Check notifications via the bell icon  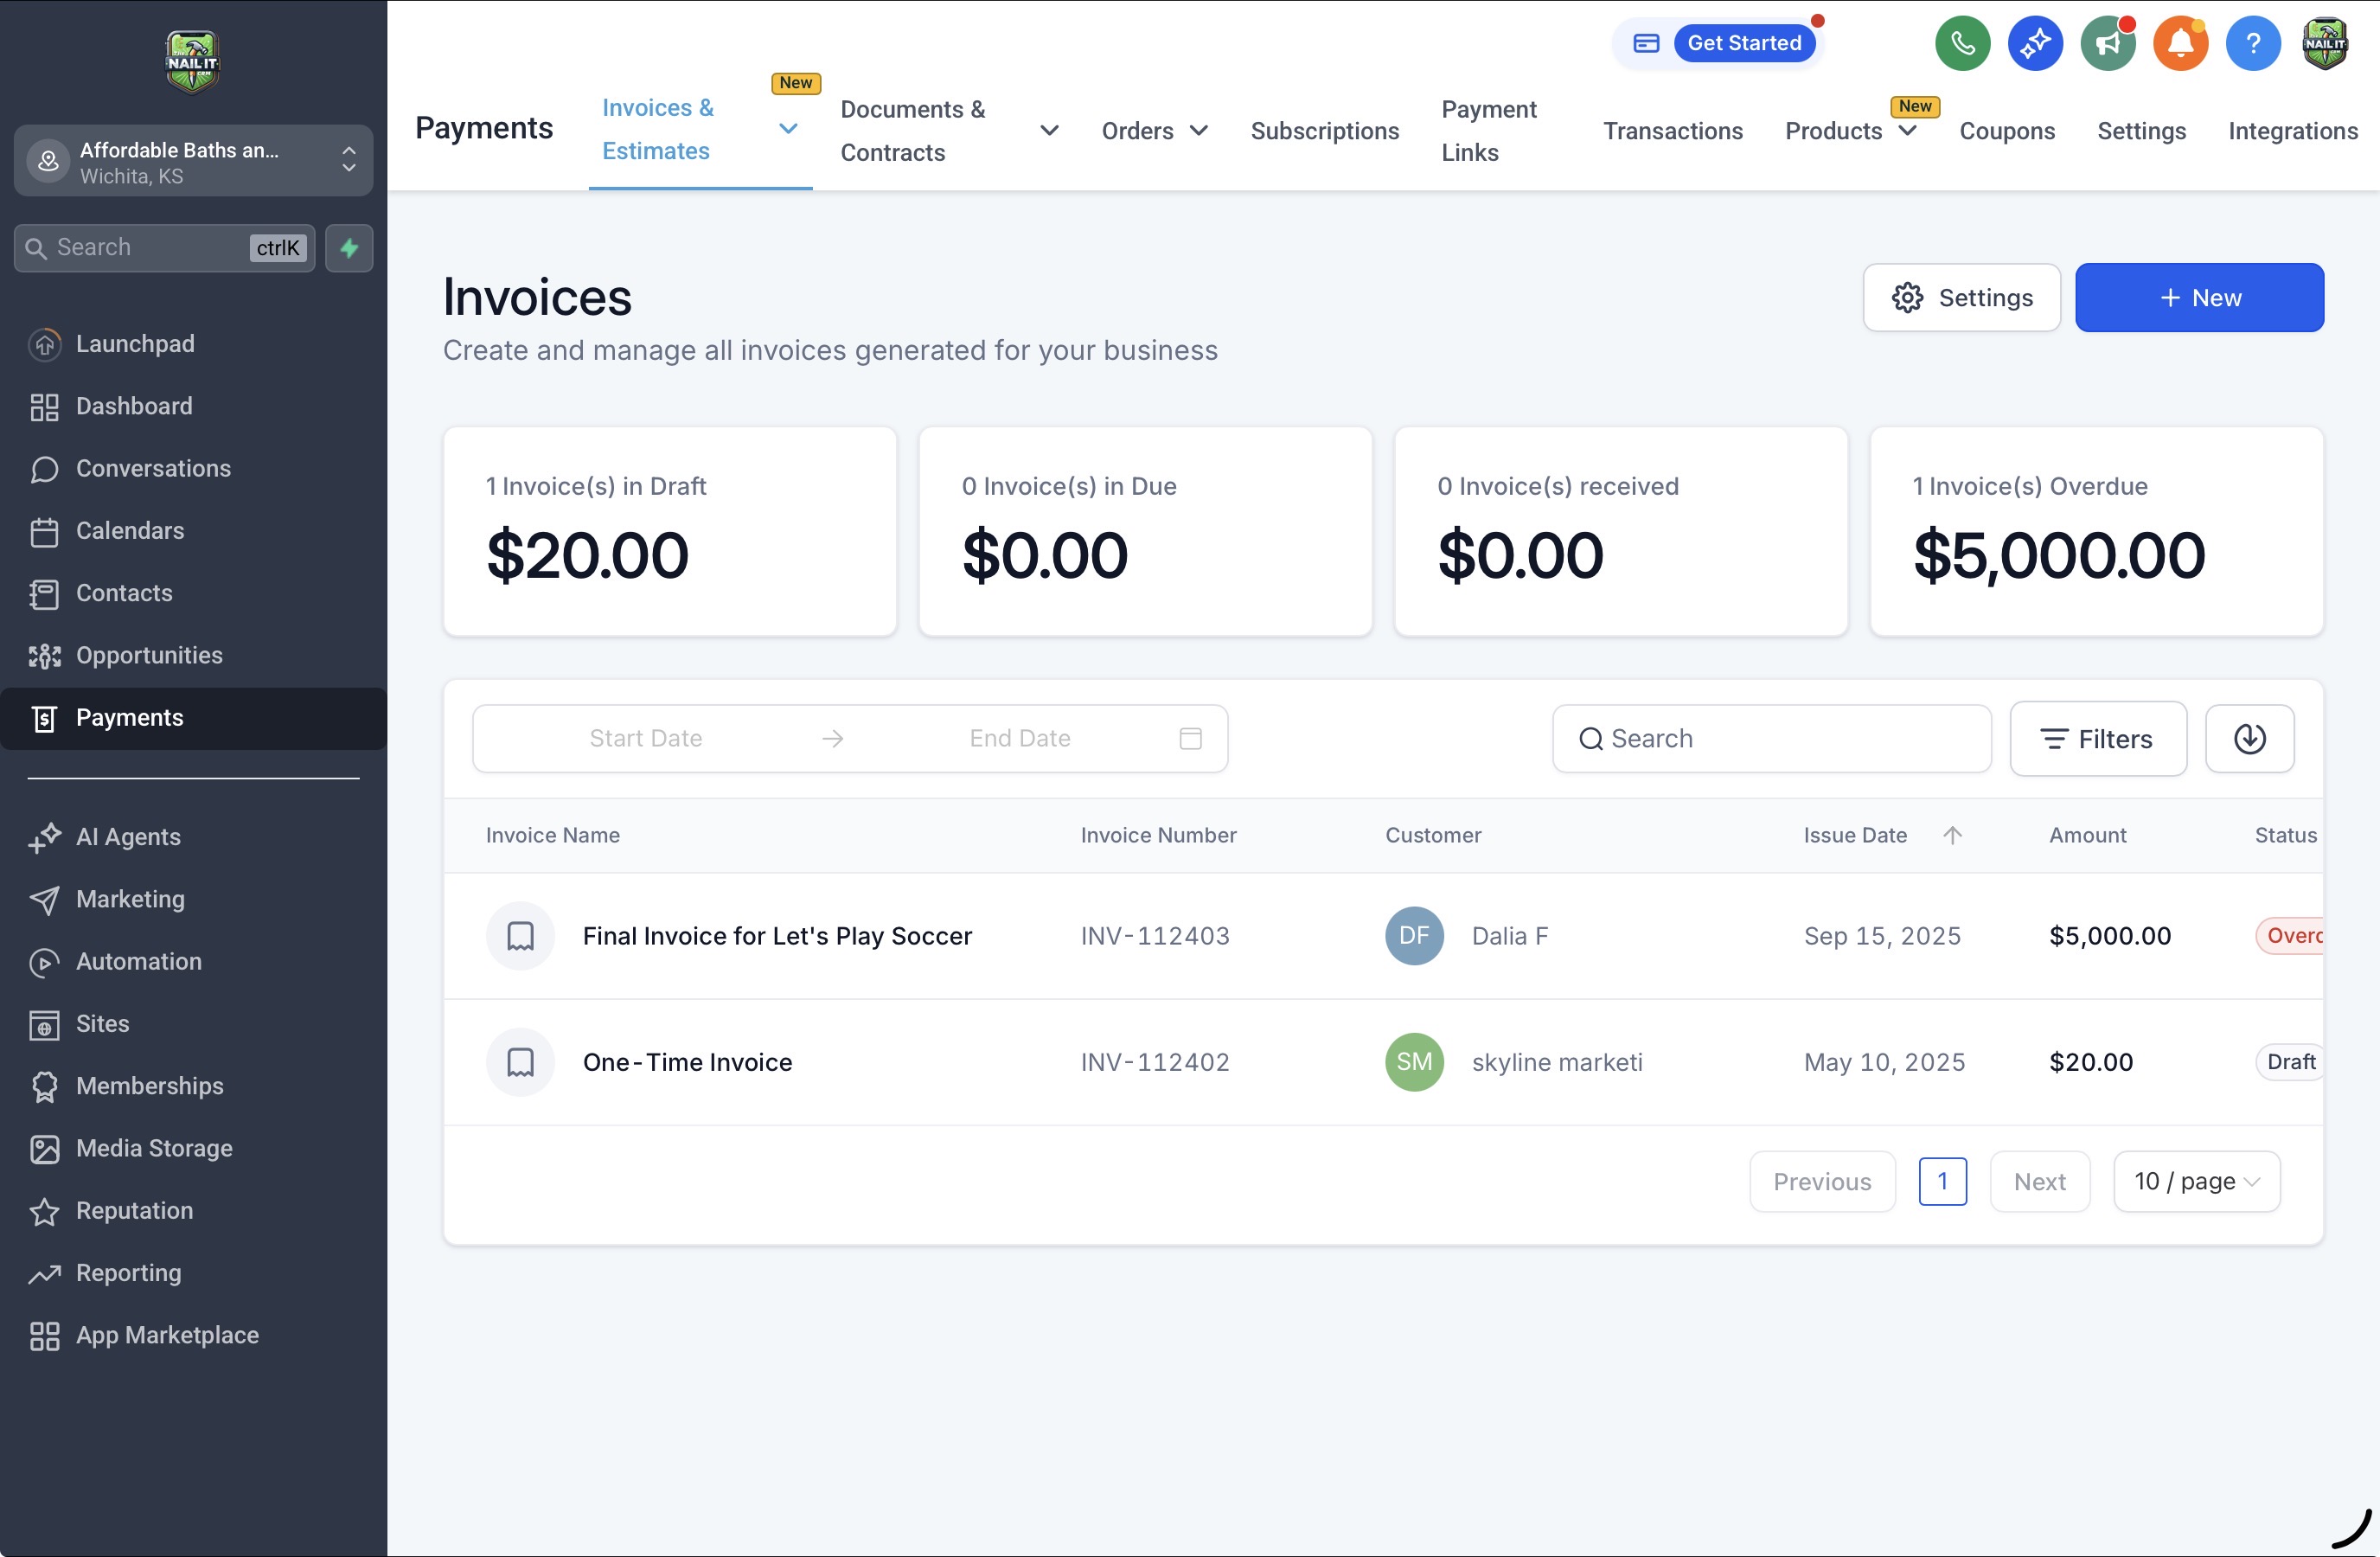tap(2179, 43)
